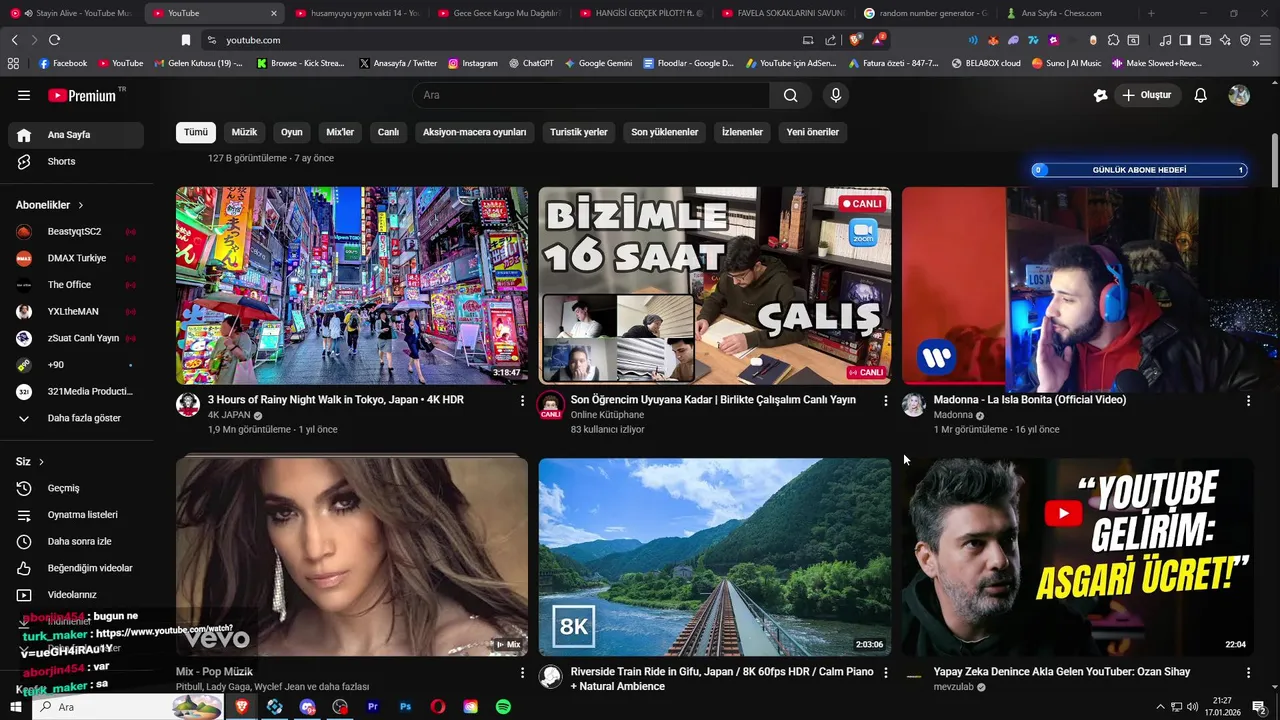Open options for Yapay Zeka Denince video
This screenshot has width=1280, height=720.
1248,673
